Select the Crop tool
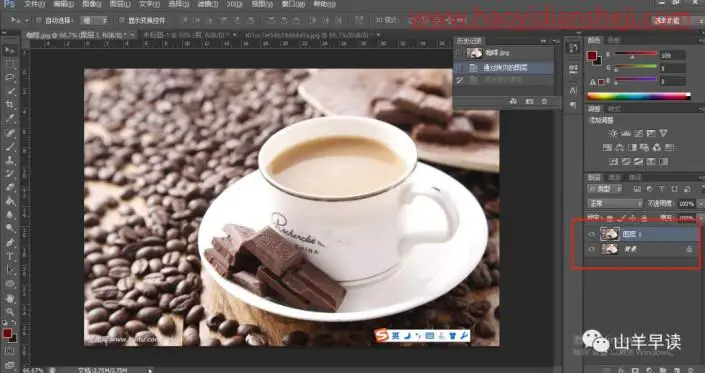The height and width of the screenshot is (373, 705). 10,105
